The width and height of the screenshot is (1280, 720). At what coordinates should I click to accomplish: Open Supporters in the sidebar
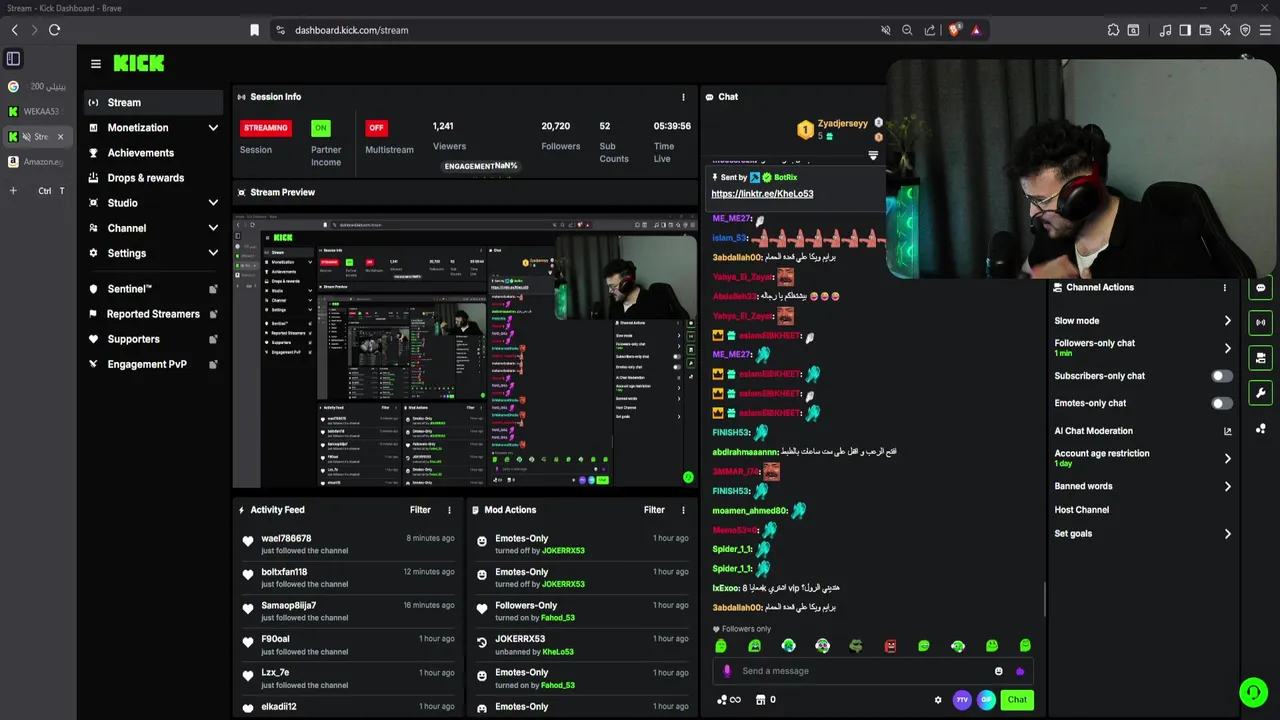(153, 339)
